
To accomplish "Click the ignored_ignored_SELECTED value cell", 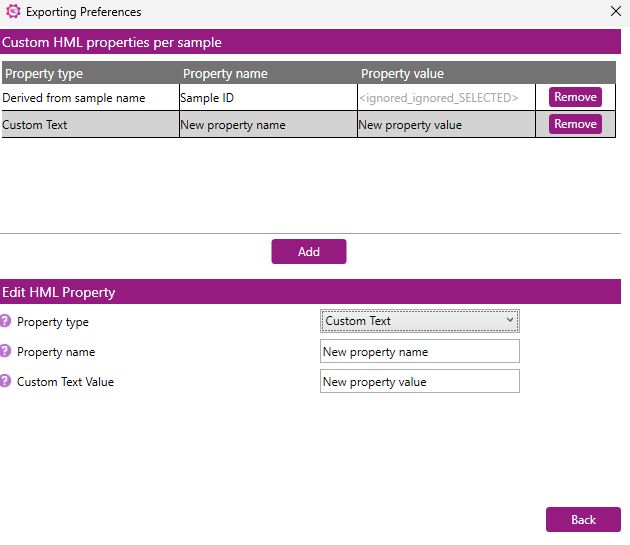I will tap(446, 98).
